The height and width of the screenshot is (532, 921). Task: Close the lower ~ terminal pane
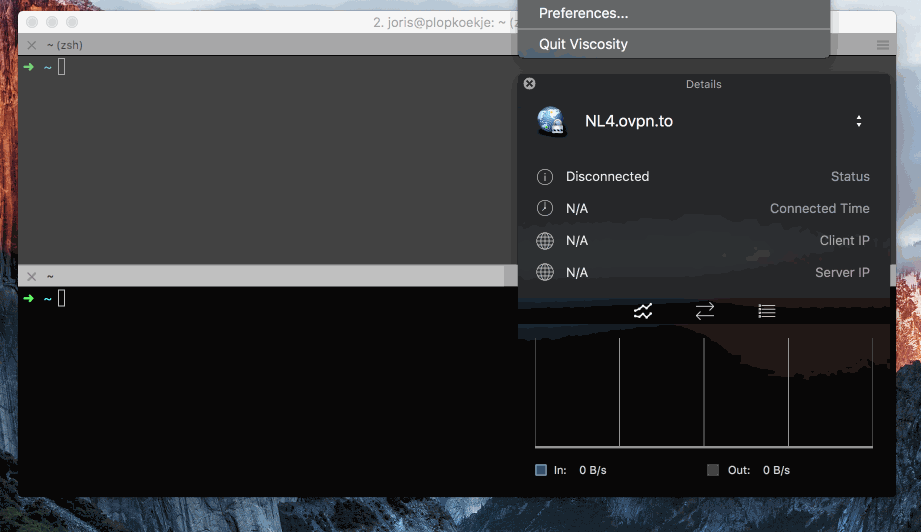coord(32,277)
